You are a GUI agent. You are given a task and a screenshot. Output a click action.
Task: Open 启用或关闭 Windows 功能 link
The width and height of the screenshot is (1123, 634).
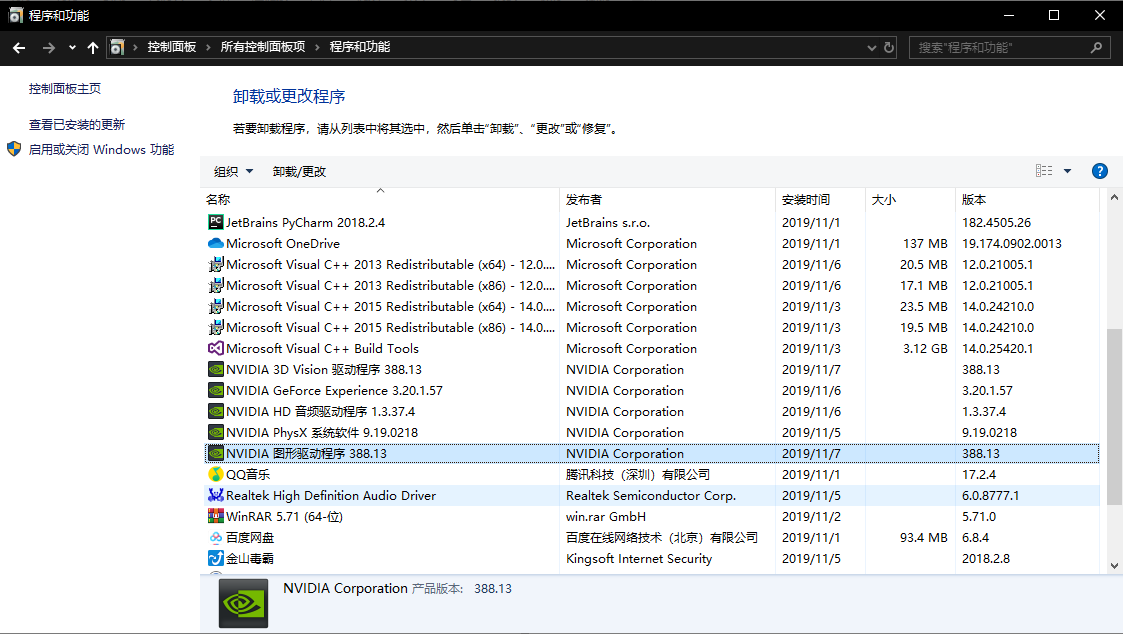[x=101, y=150]
